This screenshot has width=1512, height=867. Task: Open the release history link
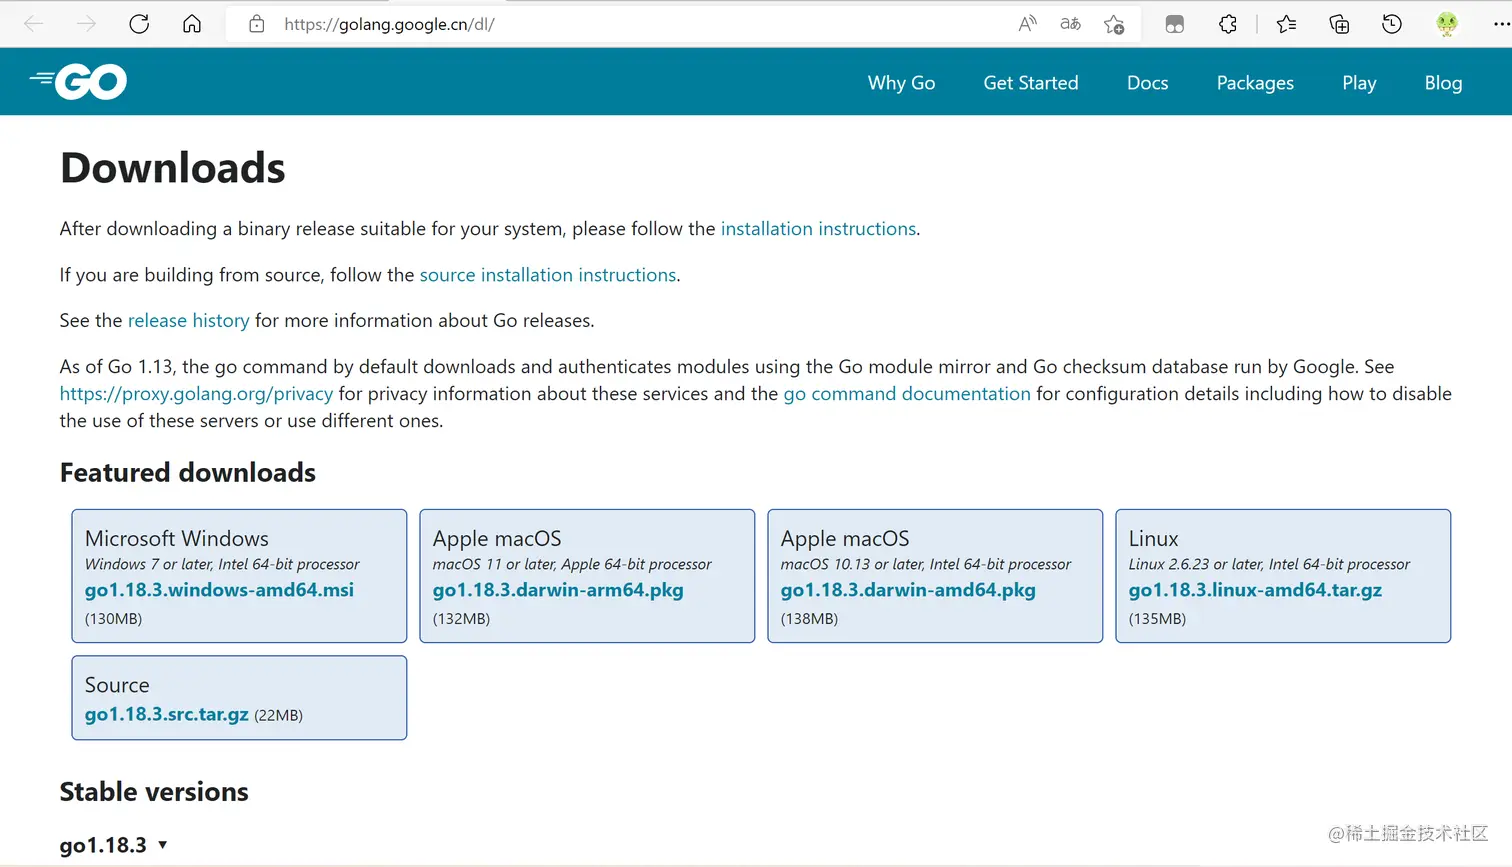click(x=188, y=321)
